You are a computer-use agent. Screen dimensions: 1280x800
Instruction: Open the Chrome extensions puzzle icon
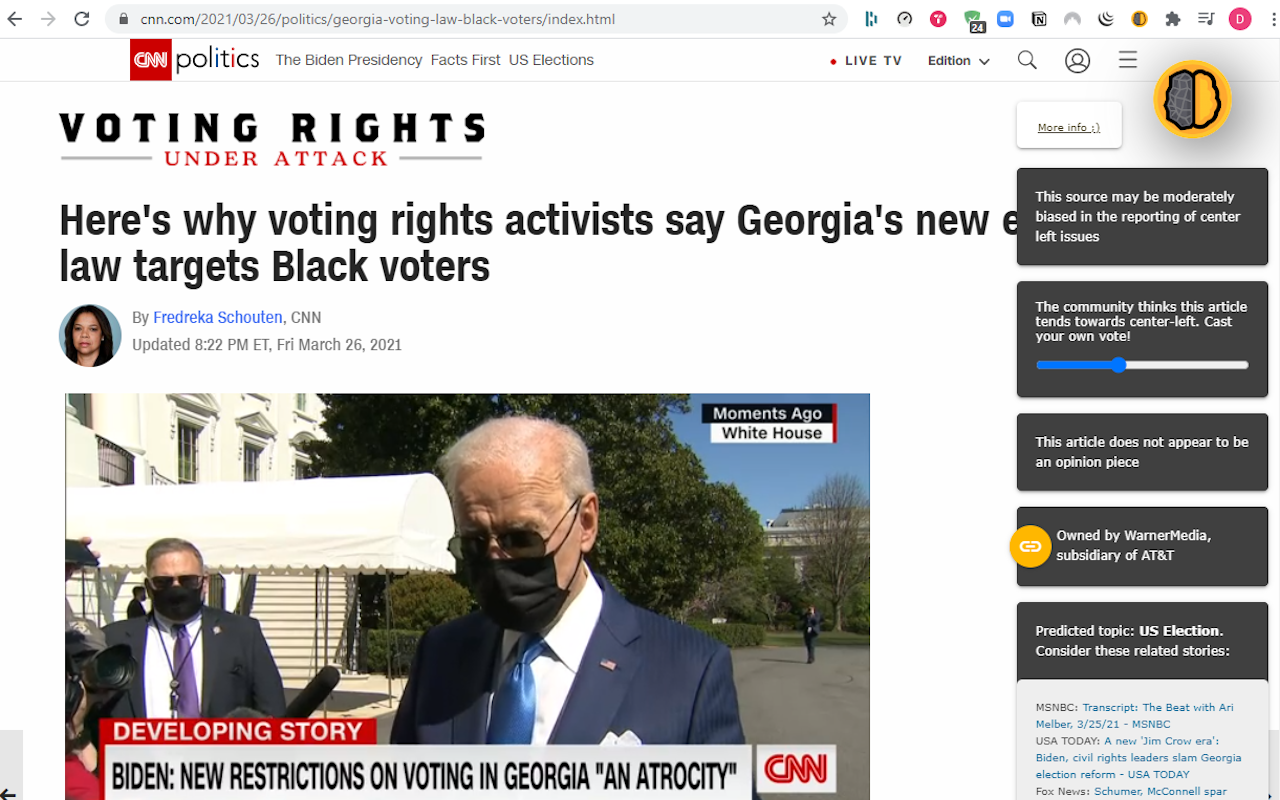point(1173,19)
